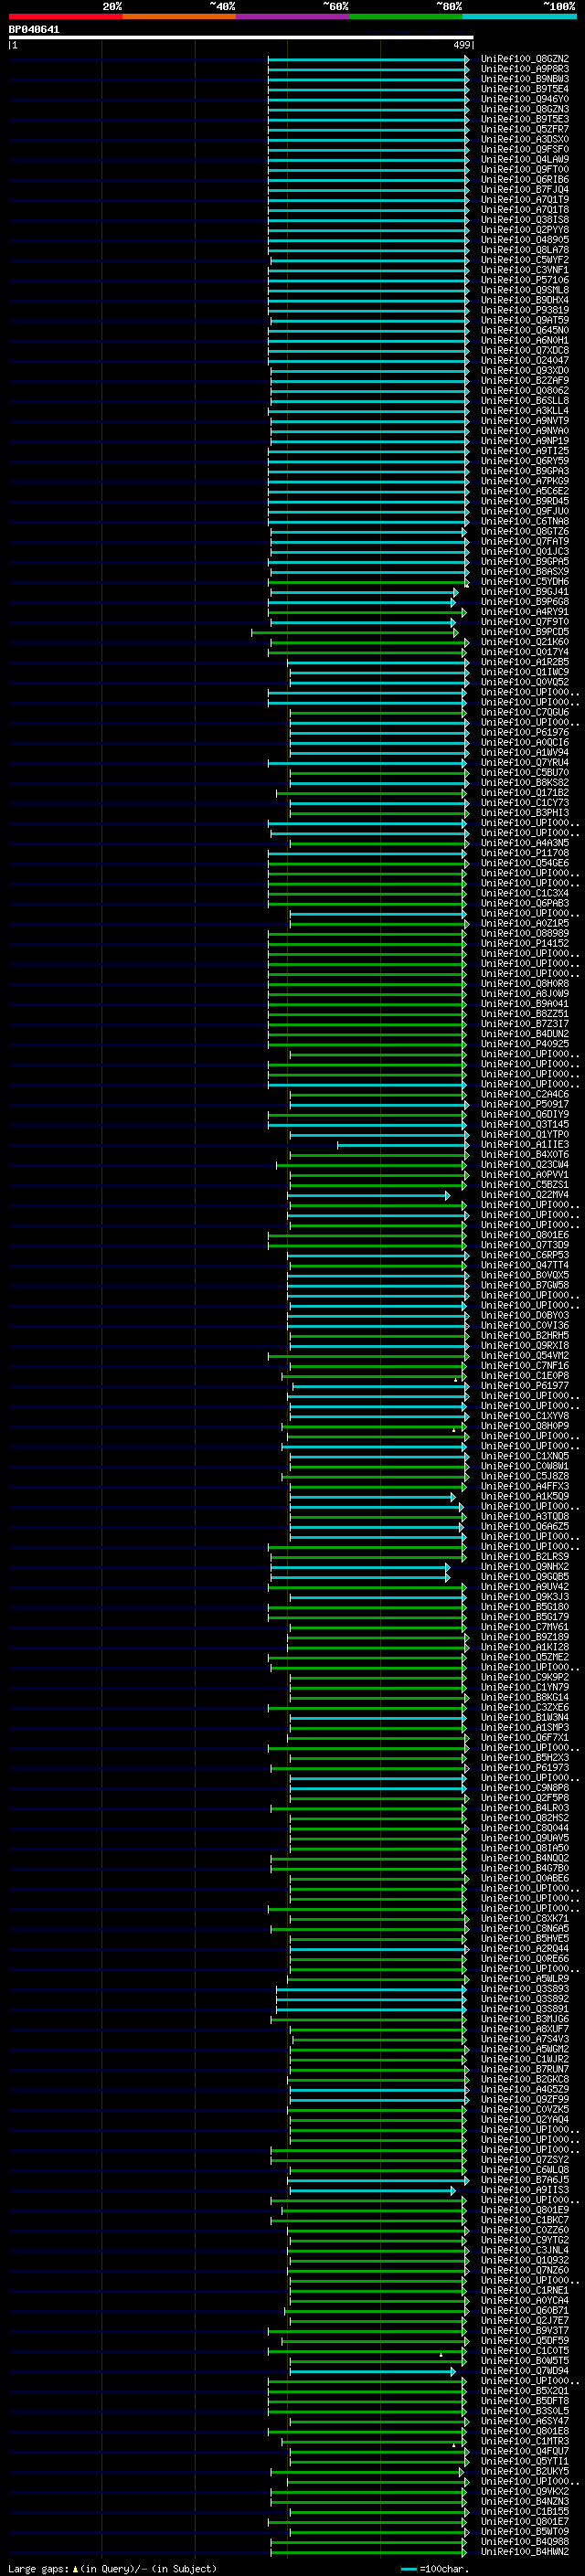
Task: Select the UniRef100_P11708 label
Action: 525,853
